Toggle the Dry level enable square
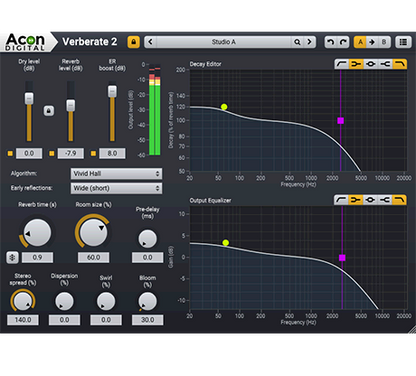416x376 pixels. click(x=10, y=153)
